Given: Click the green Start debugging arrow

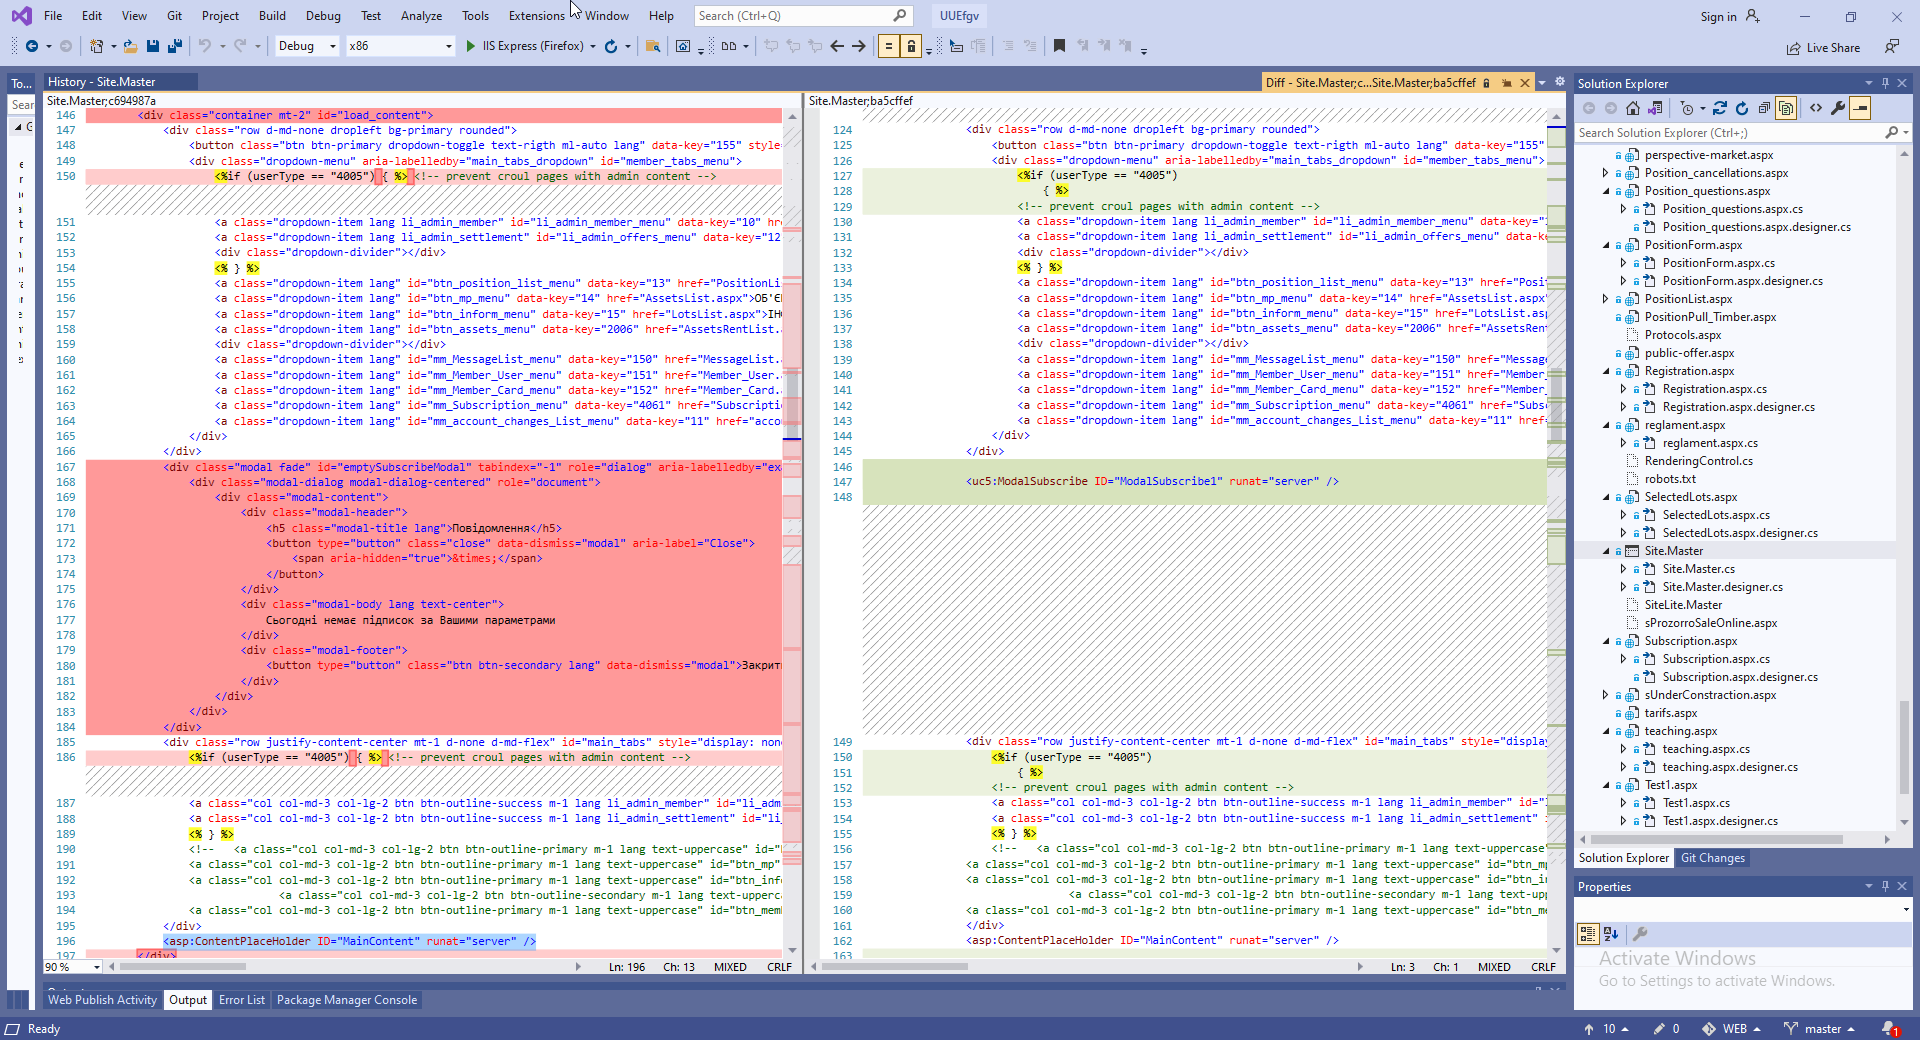Looking at the screenshot, I should click(471, 46).
